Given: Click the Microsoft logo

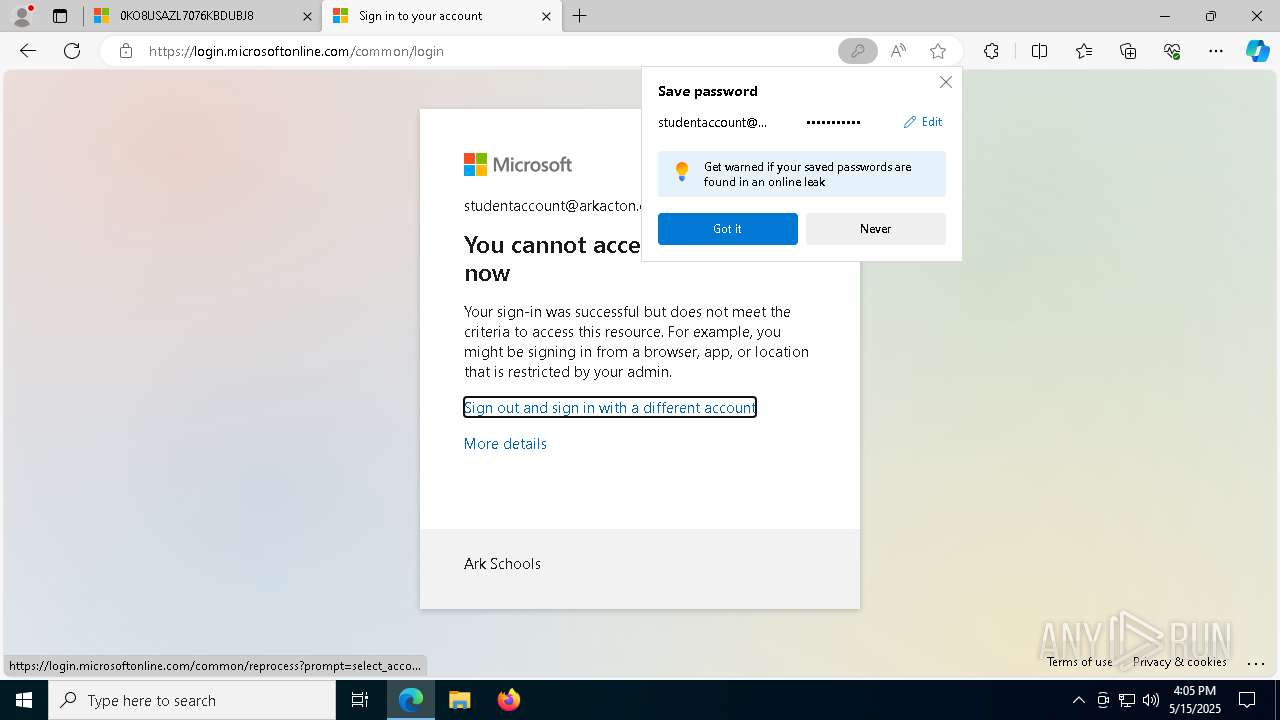Looking at the screenshot, I should [x=518, y=164].
